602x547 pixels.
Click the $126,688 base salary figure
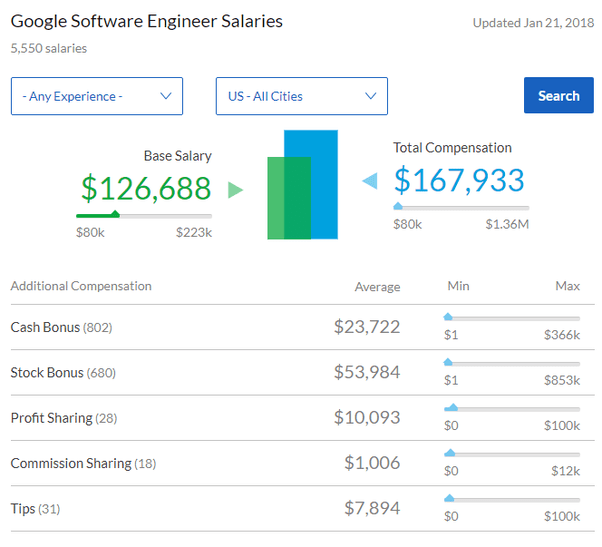point(146,188)
